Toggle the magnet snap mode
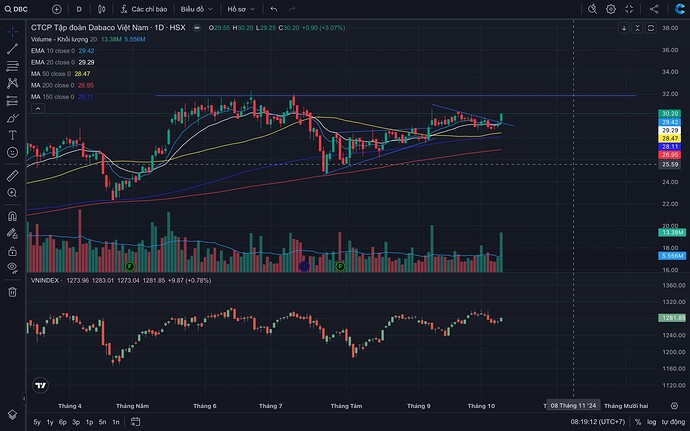 tap(11, 216)
